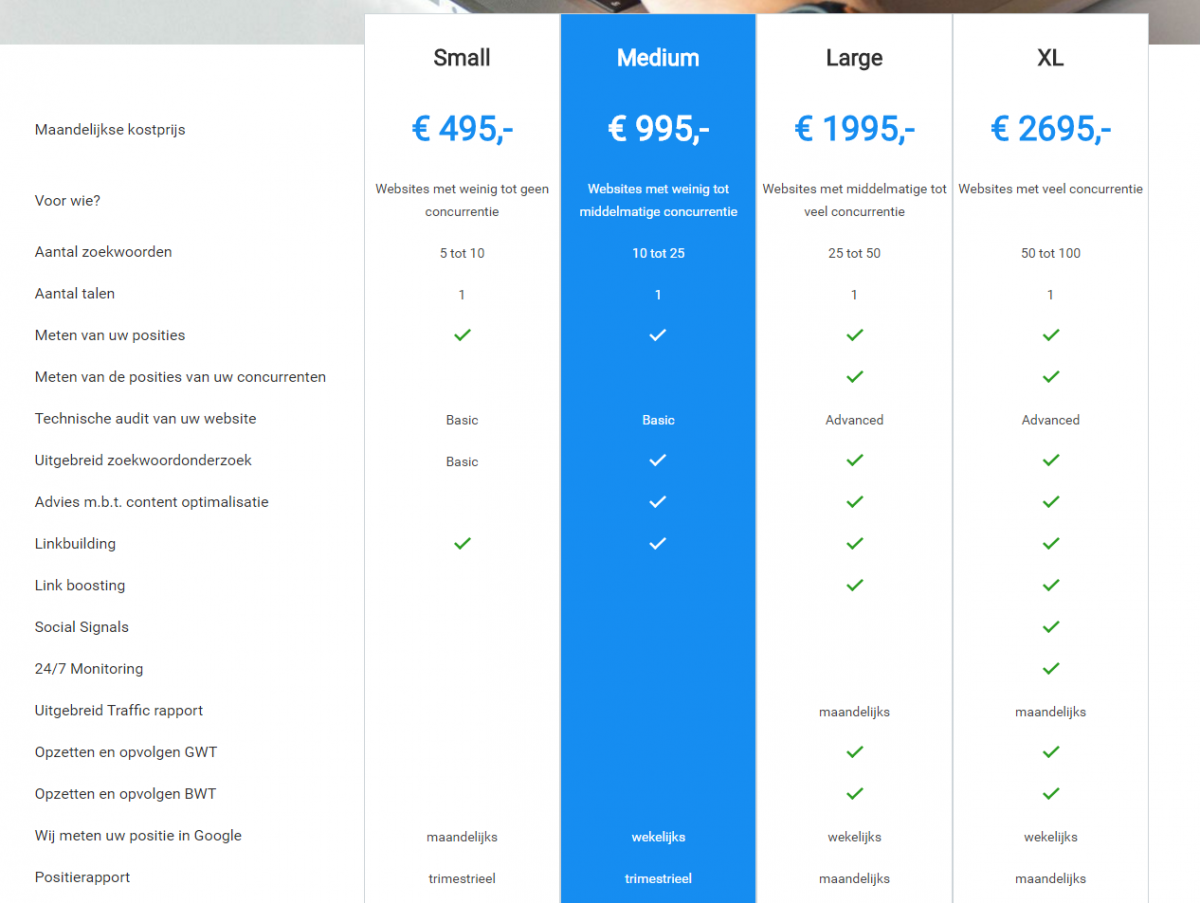1200x903 pixels.
Task: Select the Small plan header
Action: [x=462, y=58]
